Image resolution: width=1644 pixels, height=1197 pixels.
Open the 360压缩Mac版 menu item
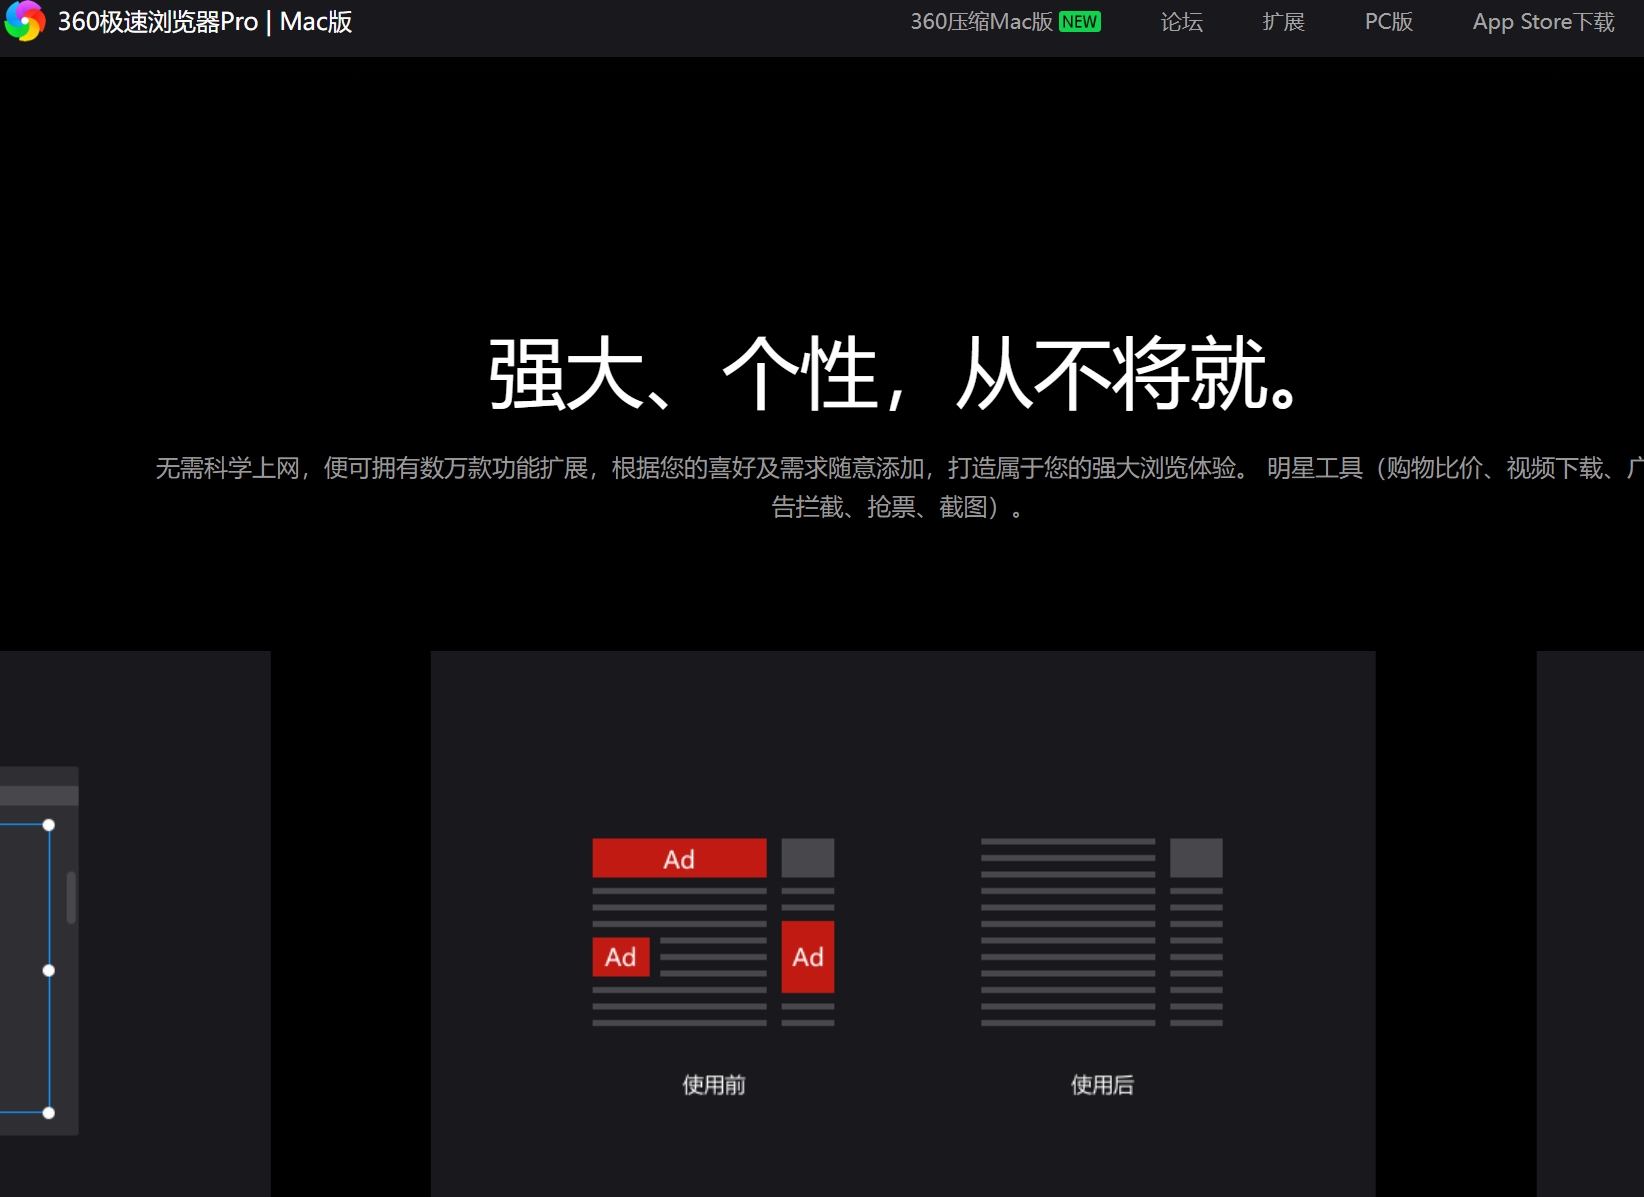985,21
